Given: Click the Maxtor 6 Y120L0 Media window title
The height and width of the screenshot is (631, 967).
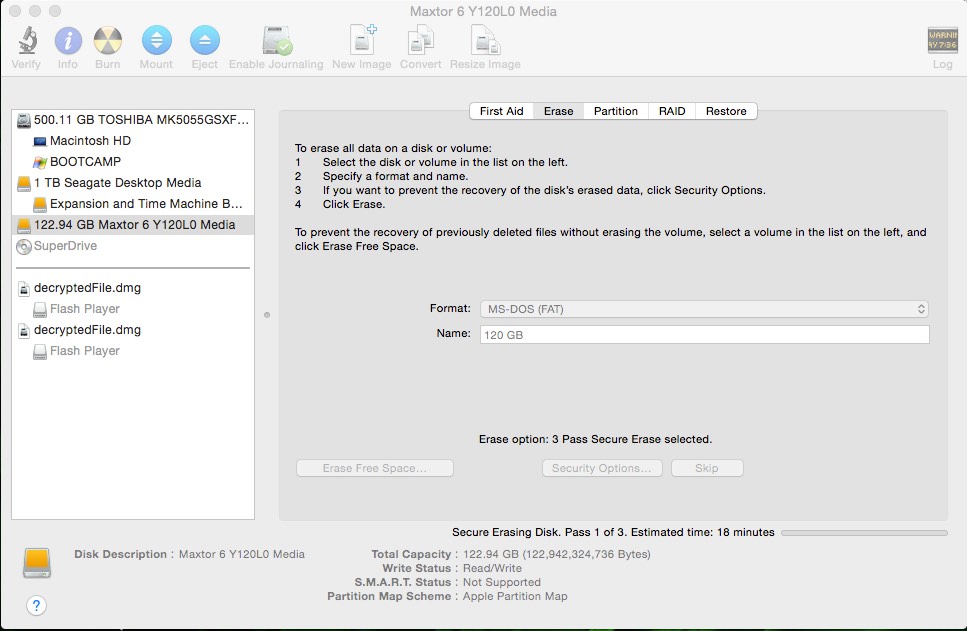Looking at the screenshot, I should [483, 11].
